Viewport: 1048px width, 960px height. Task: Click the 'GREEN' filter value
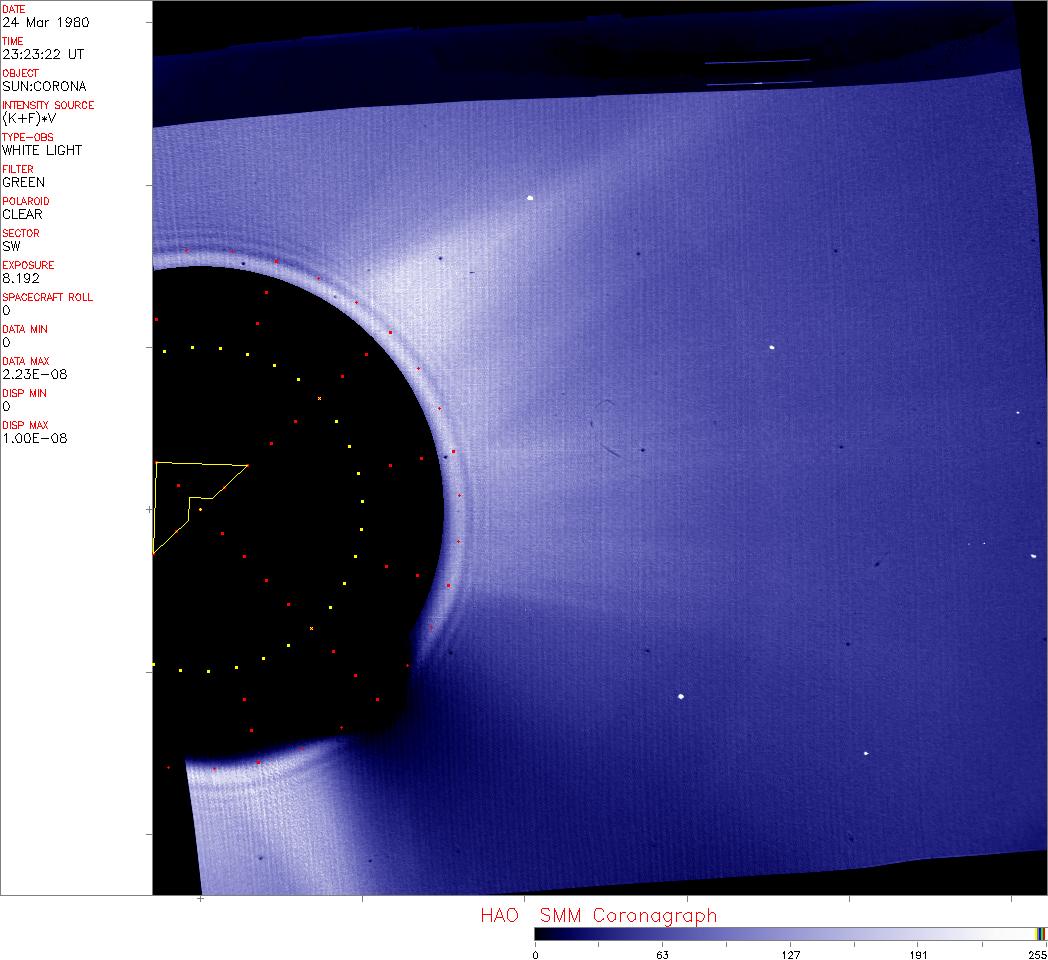pos(23,182)
